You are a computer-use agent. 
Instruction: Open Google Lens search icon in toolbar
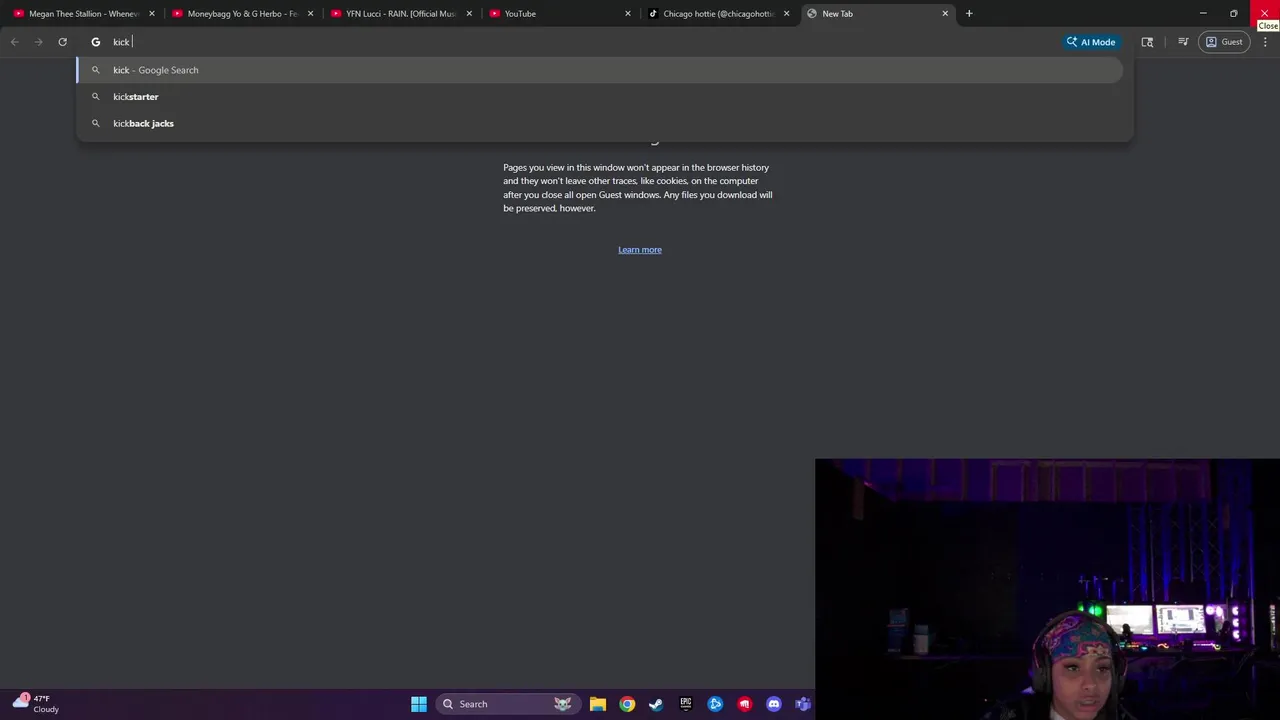pyautogui.click(x=1147, y=42)
